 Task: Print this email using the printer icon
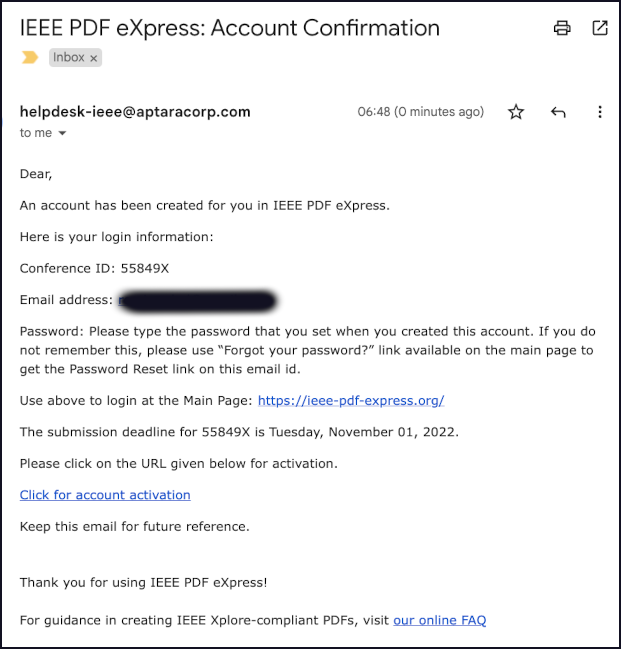[x=562, y=28]
